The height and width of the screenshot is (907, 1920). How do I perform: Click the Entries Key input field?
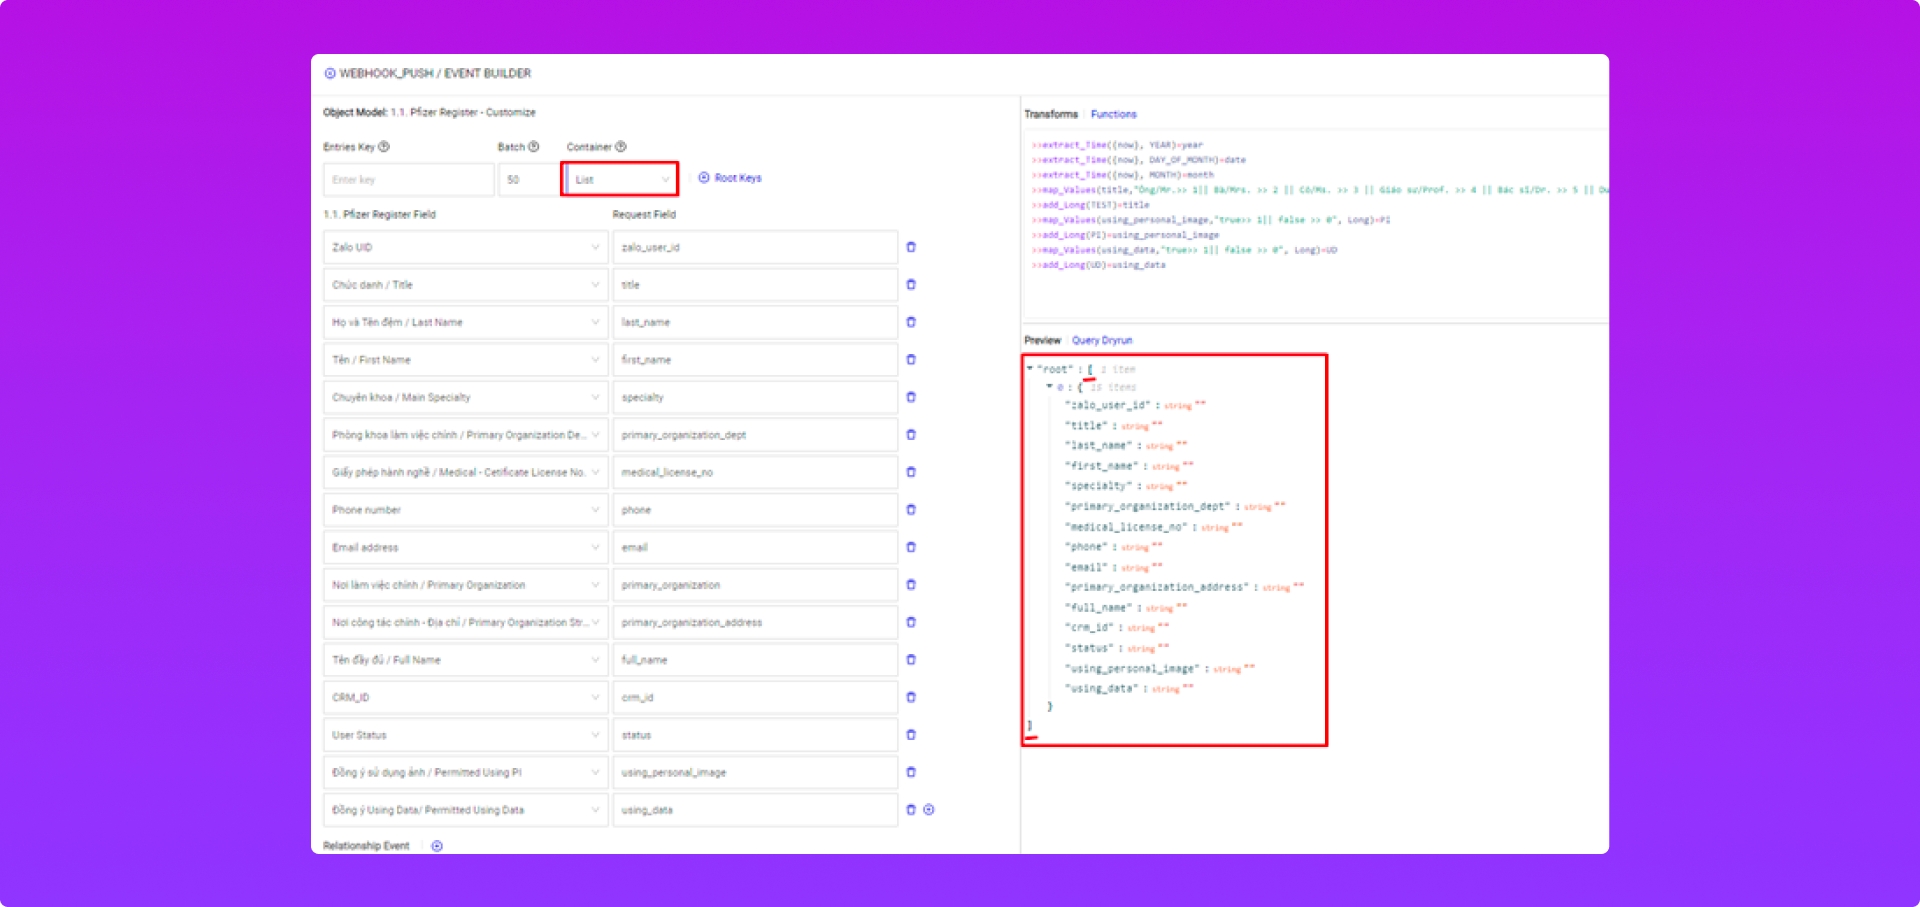[x=408, y=180]
